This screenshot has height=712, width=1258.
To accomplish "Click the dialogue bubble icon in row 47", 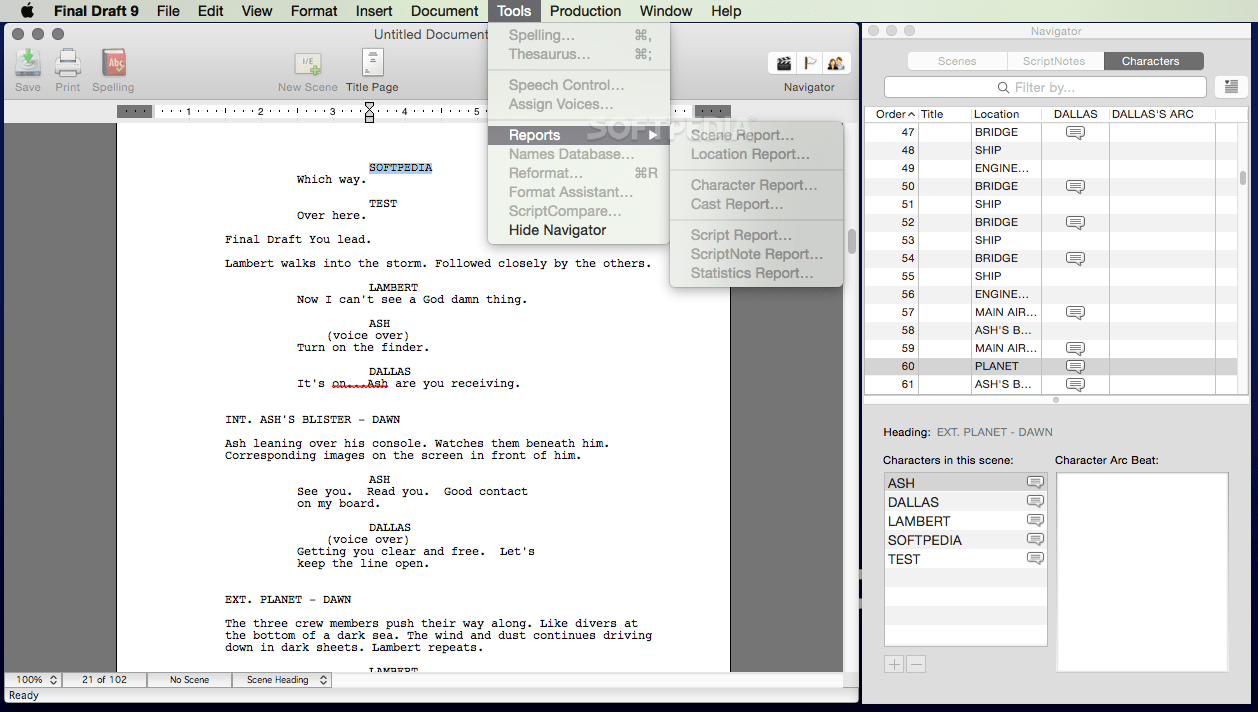I will (1075, 132).
